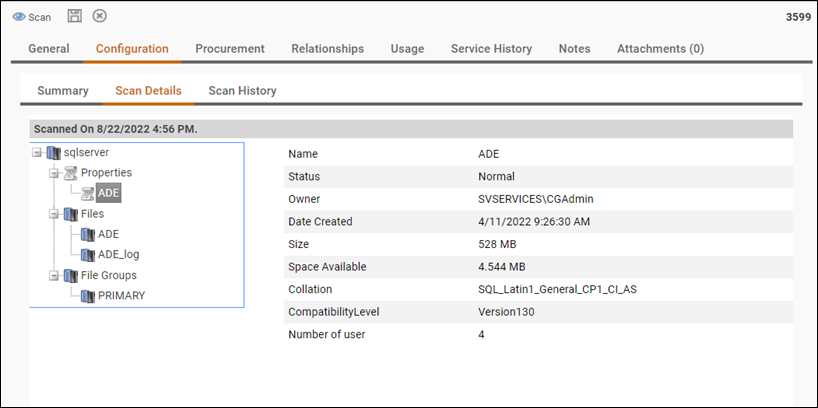Viewport: 818px width, 408px height.
Task: Select the PRIMARY tree item label
Action: point(121,296)
